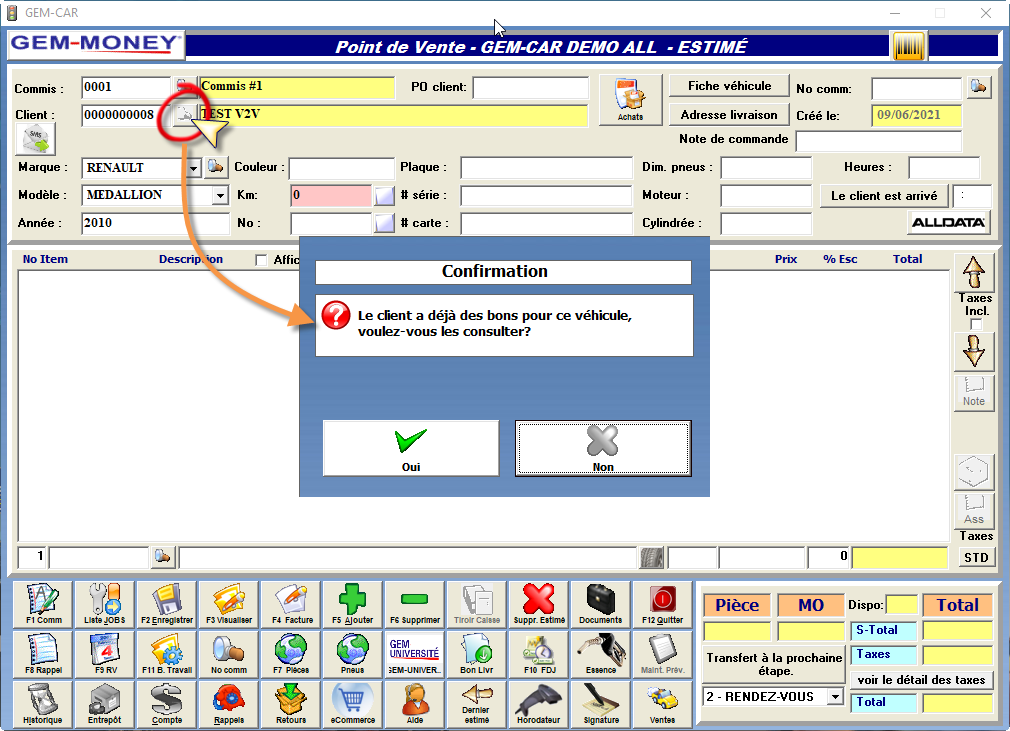Click the Note button
Image resolution: width=1010 pixels, height=731 pixels.
pyautogui.click(x=974, y=392)
